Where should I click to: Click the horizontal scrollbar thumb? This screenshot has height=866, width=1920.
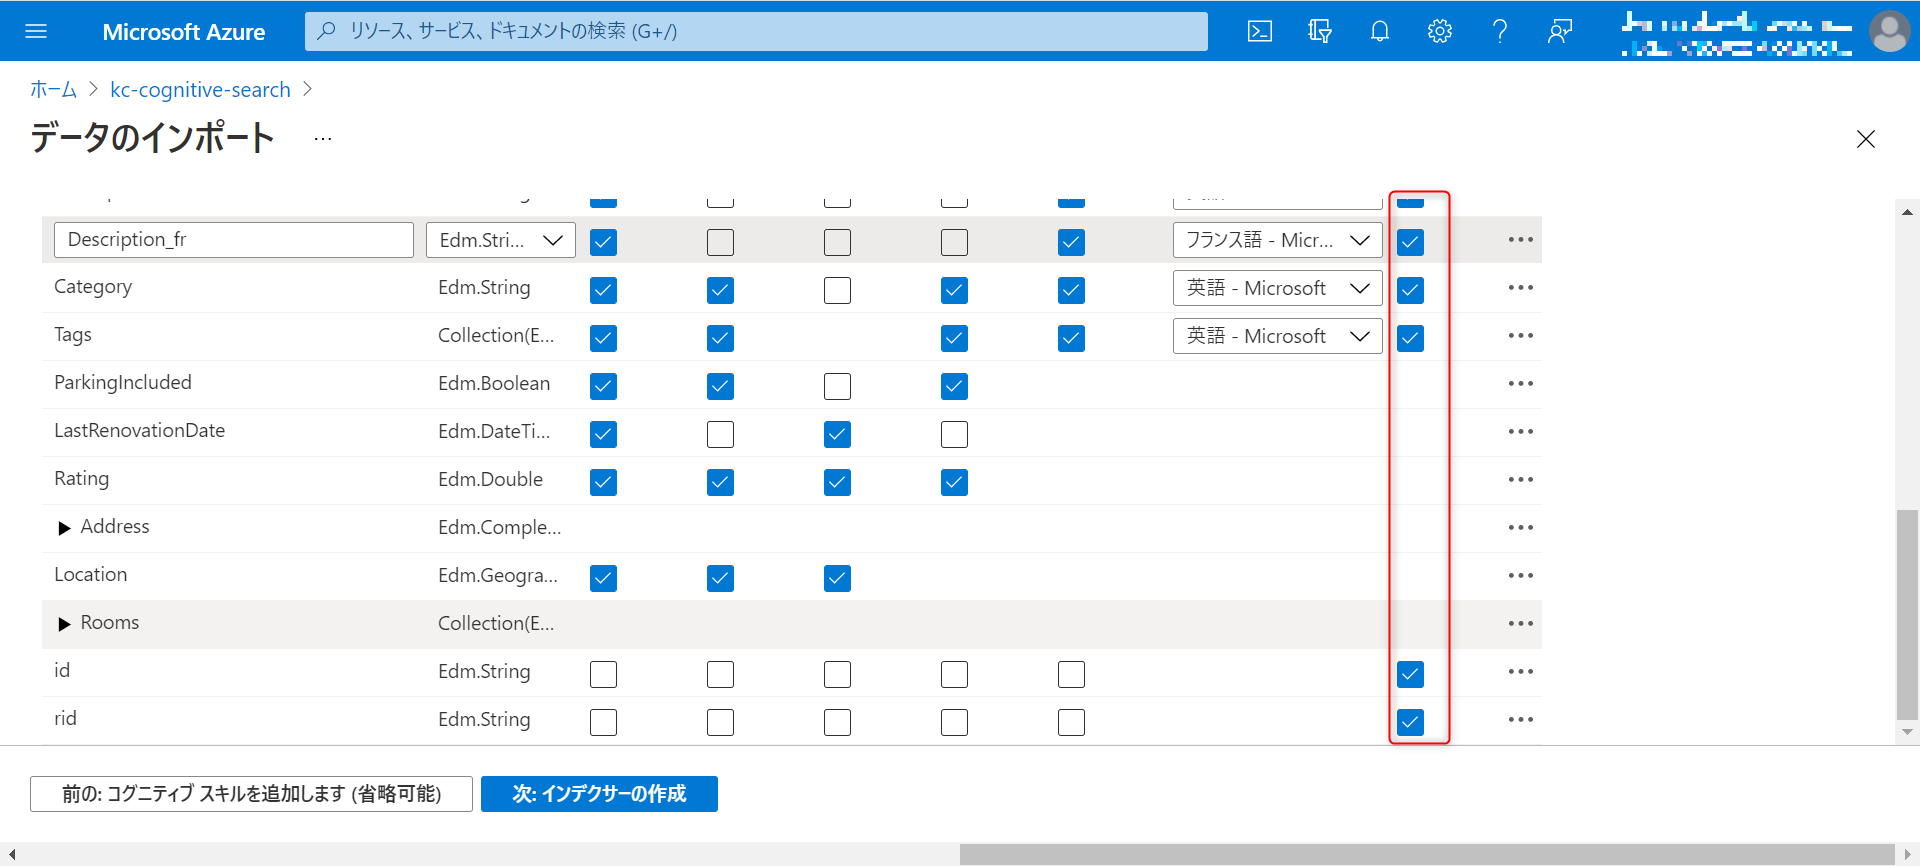coord(1427,855)
